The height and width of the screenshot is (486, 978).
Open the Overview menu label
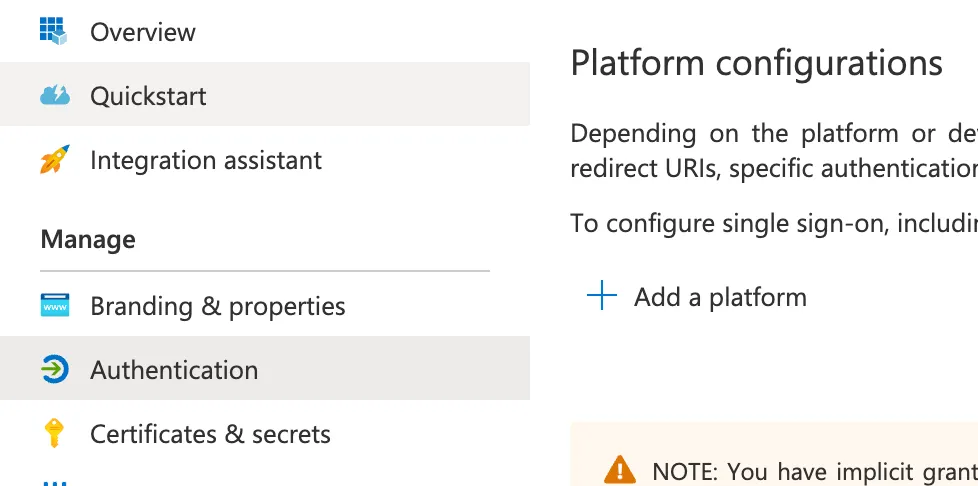tap(143, 32)
